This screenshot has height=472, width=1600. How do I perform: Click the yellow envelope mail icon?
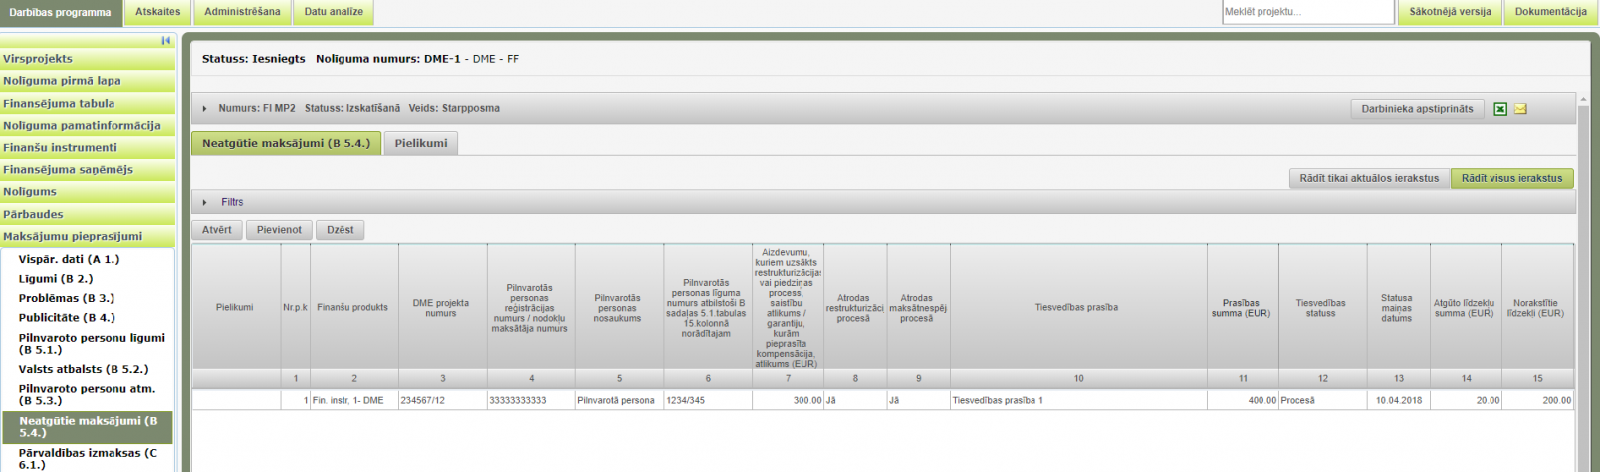1520,109
